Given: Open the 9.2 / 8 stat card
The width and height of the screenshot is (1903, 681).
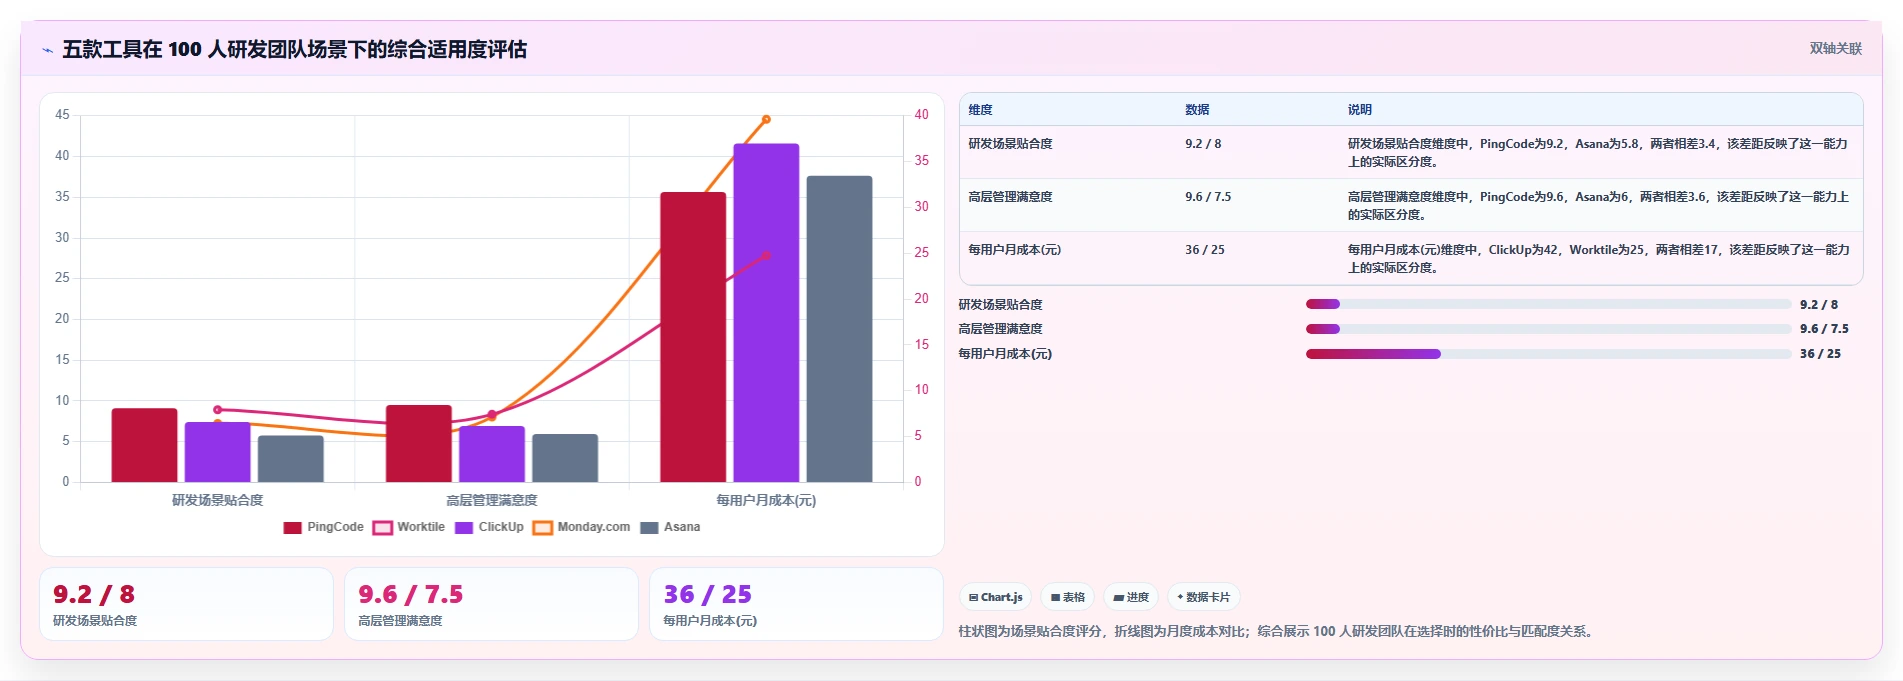Looking at the screenshot, I should coord(186,604).
